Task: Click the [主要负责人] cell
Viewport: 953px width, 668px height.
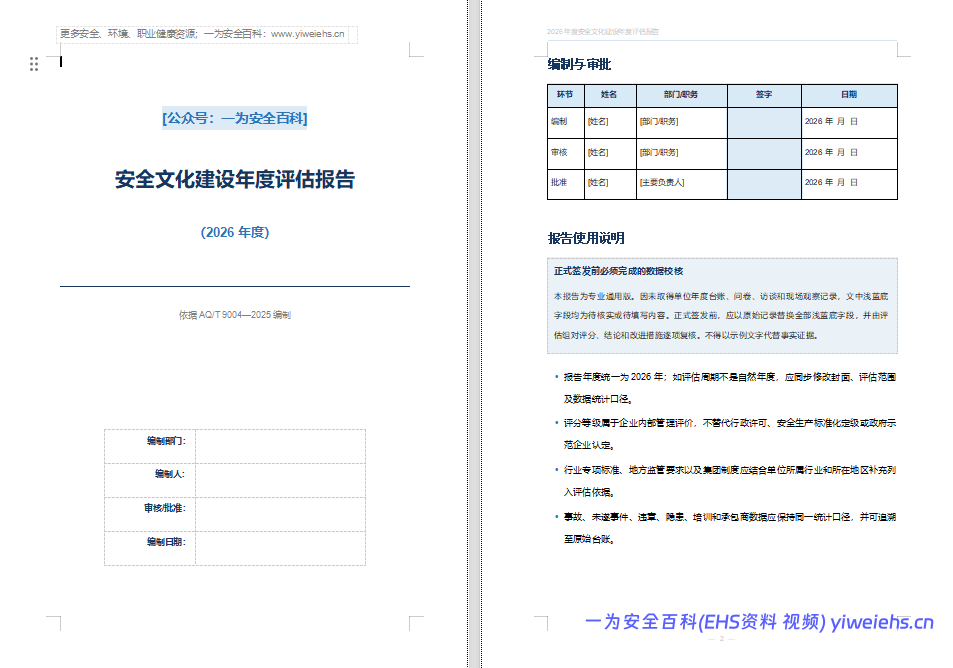Action: click(681, 184)
